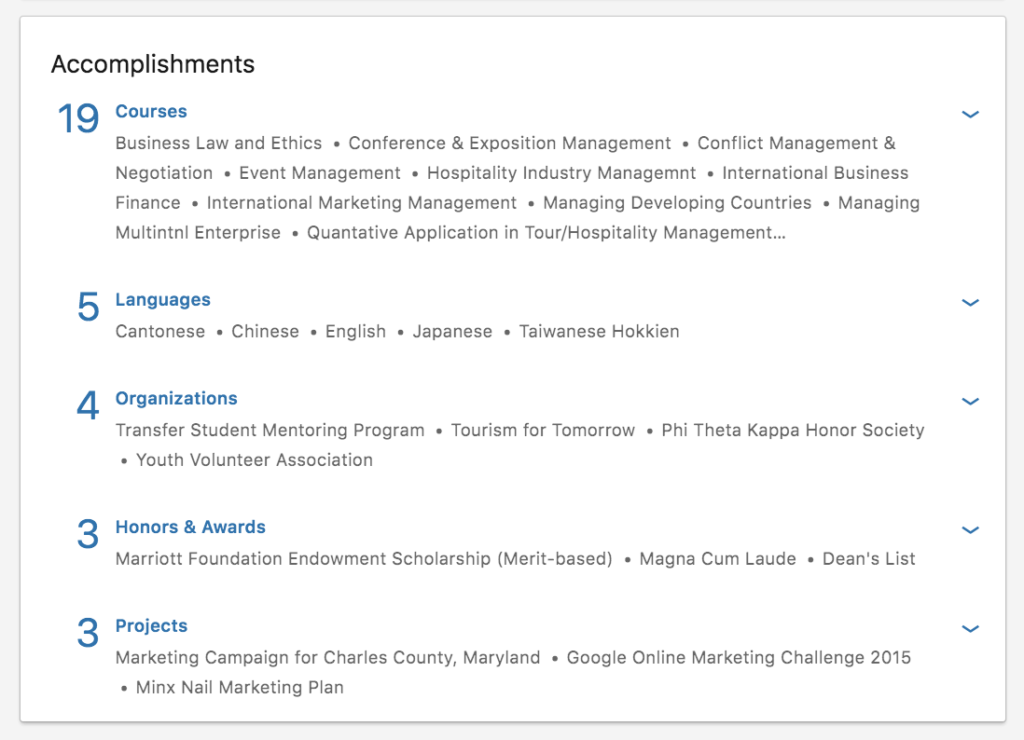Open the Courses section link
1024x740 pixels.
(x=150, y=111)
